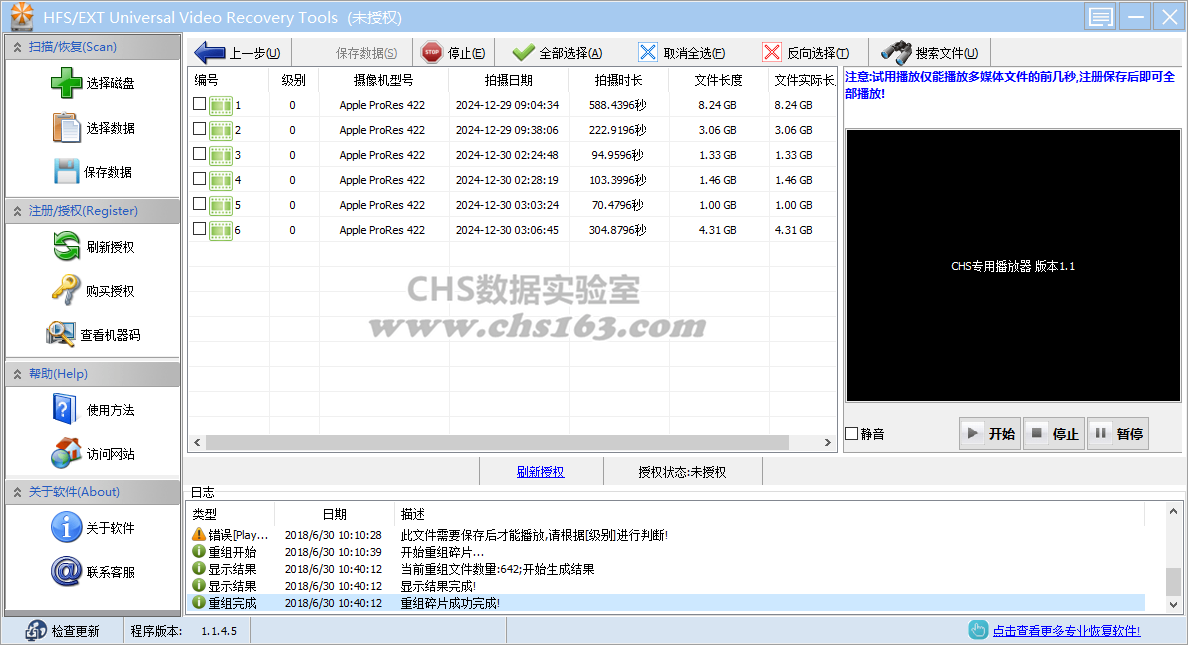Click the film icon of file row 6
1188x645 pixels.
point(220,230)
